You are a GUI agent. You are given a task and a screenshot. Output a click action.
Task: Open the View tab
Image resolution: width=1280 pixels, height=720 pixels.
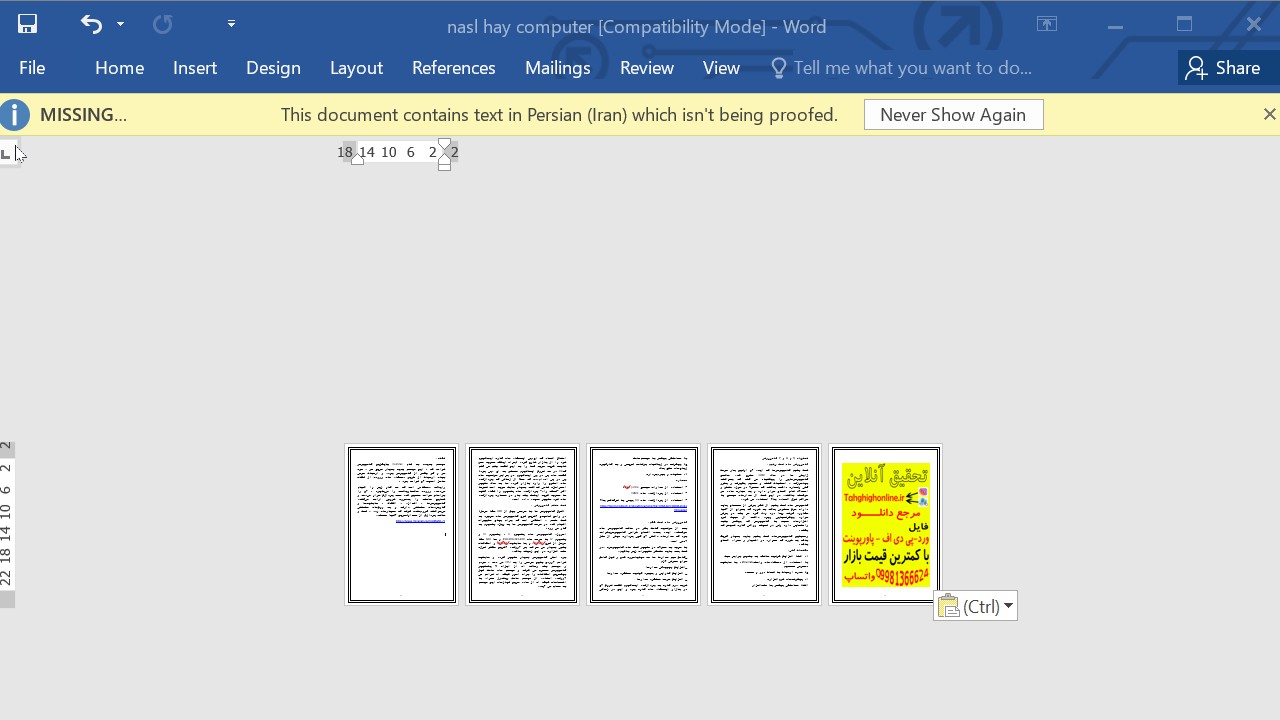[x=721, y=68]
